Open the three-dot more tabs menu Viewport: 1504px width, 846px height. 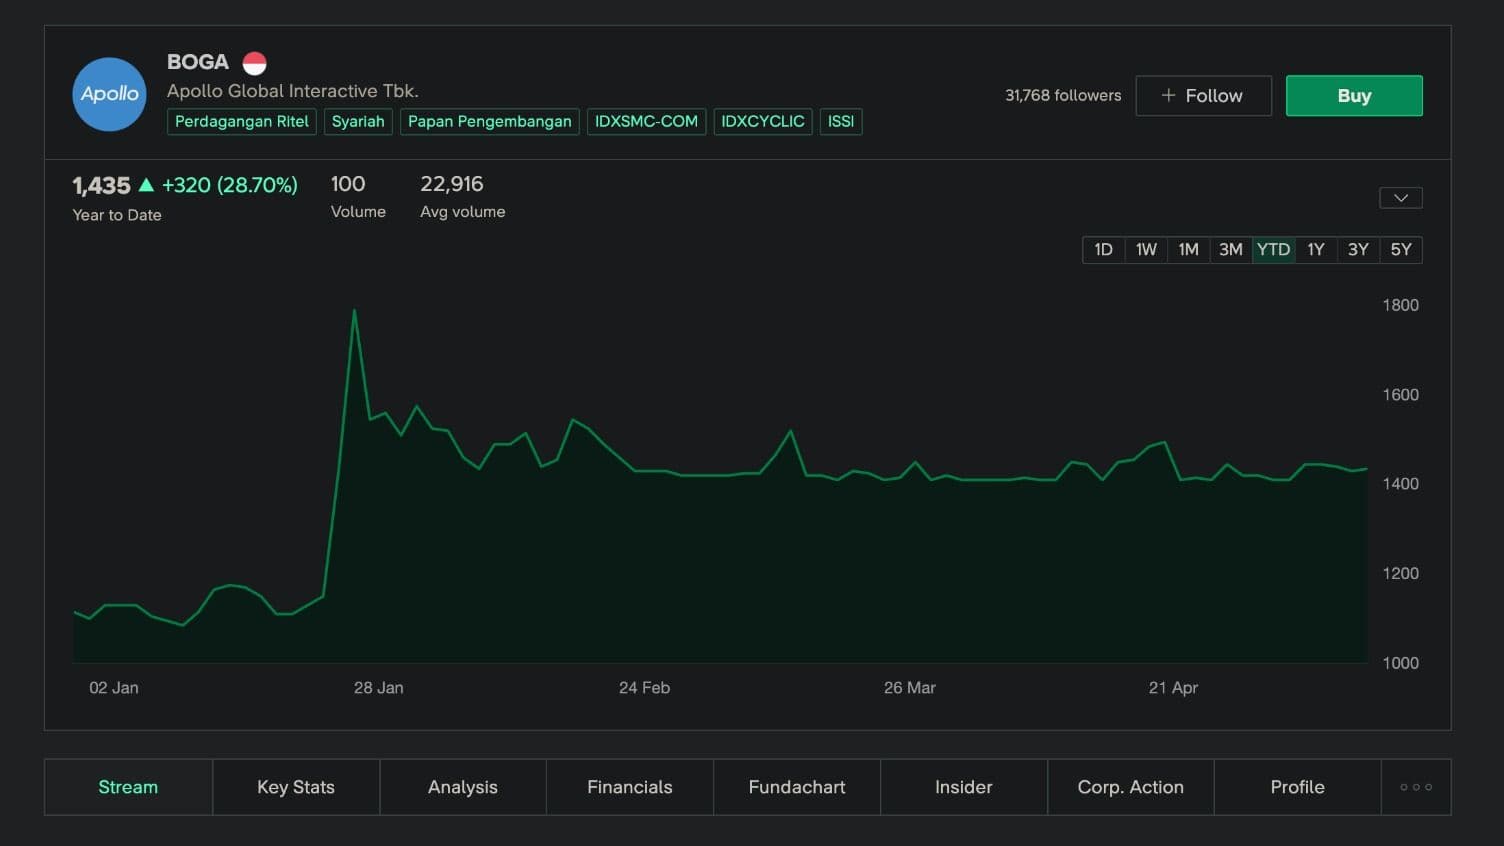[1416, 787]
